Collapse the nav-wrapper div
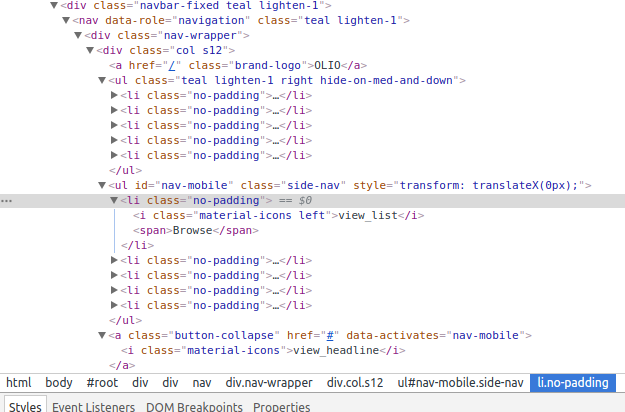This screenshot has height=412, width=625. 78,35
